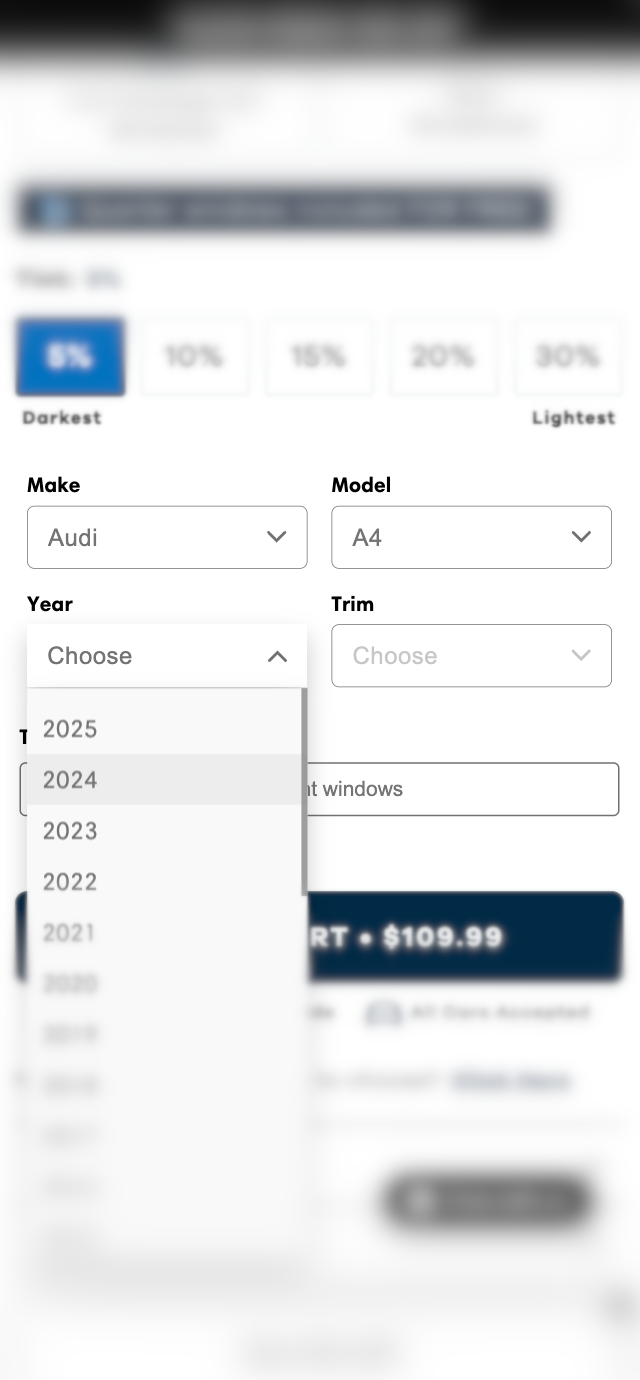Image resolution: width=640 pixels, height=1380 pixels.
Task: Click the down chevron beside A4
Action: 581,537
